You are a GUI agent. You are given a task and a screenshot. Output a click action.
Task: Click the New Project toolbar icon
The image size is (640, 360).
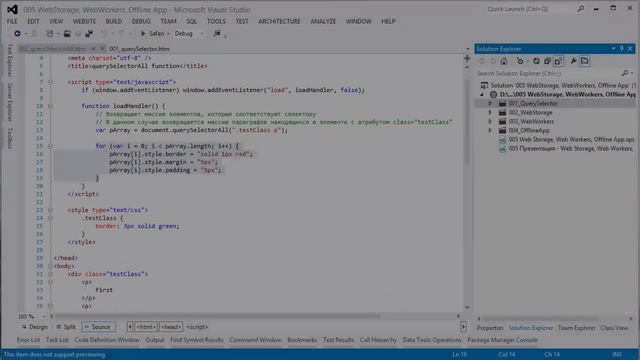click(x=50, y=33)
